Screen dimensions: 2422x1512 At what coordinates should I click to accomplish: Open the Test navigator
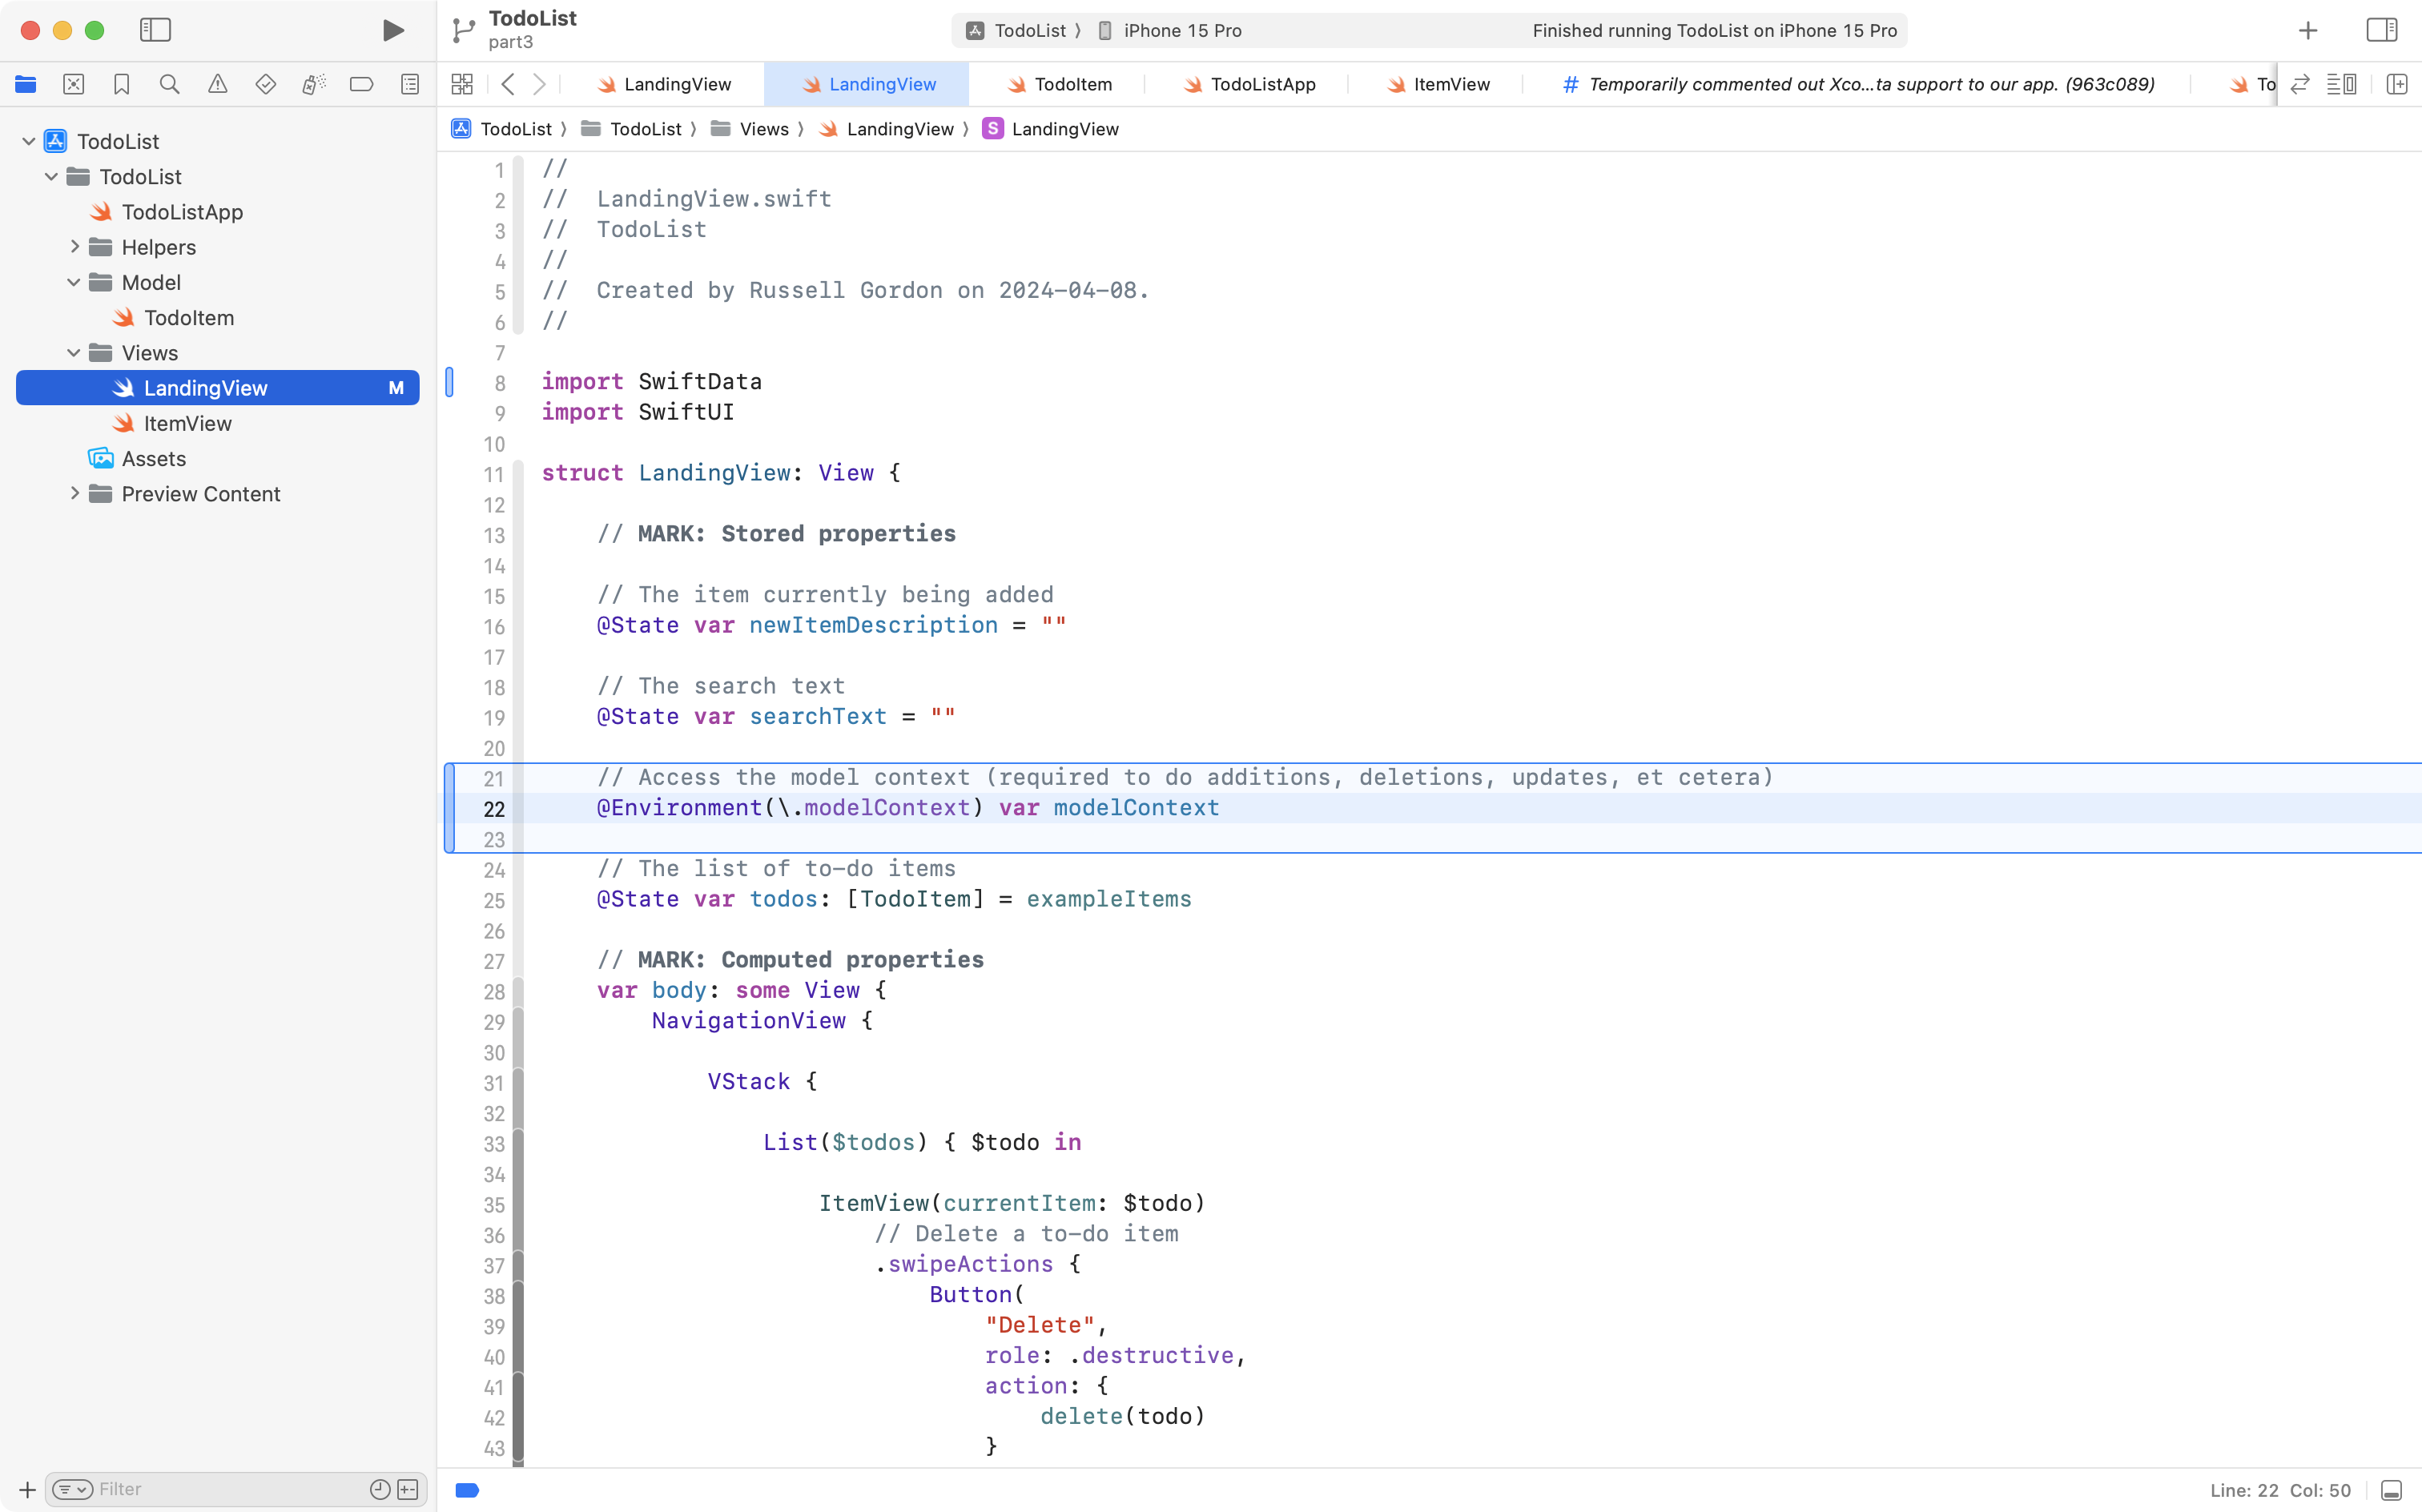(266, 84)
